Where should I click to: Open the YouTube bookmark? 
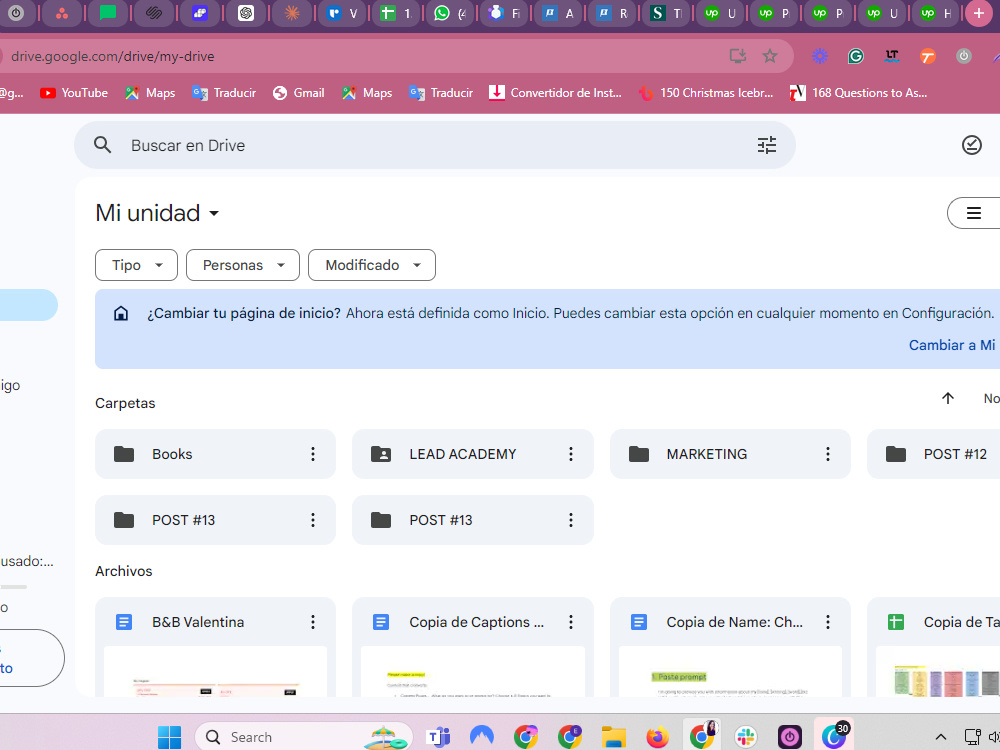[x=74, y=93]
